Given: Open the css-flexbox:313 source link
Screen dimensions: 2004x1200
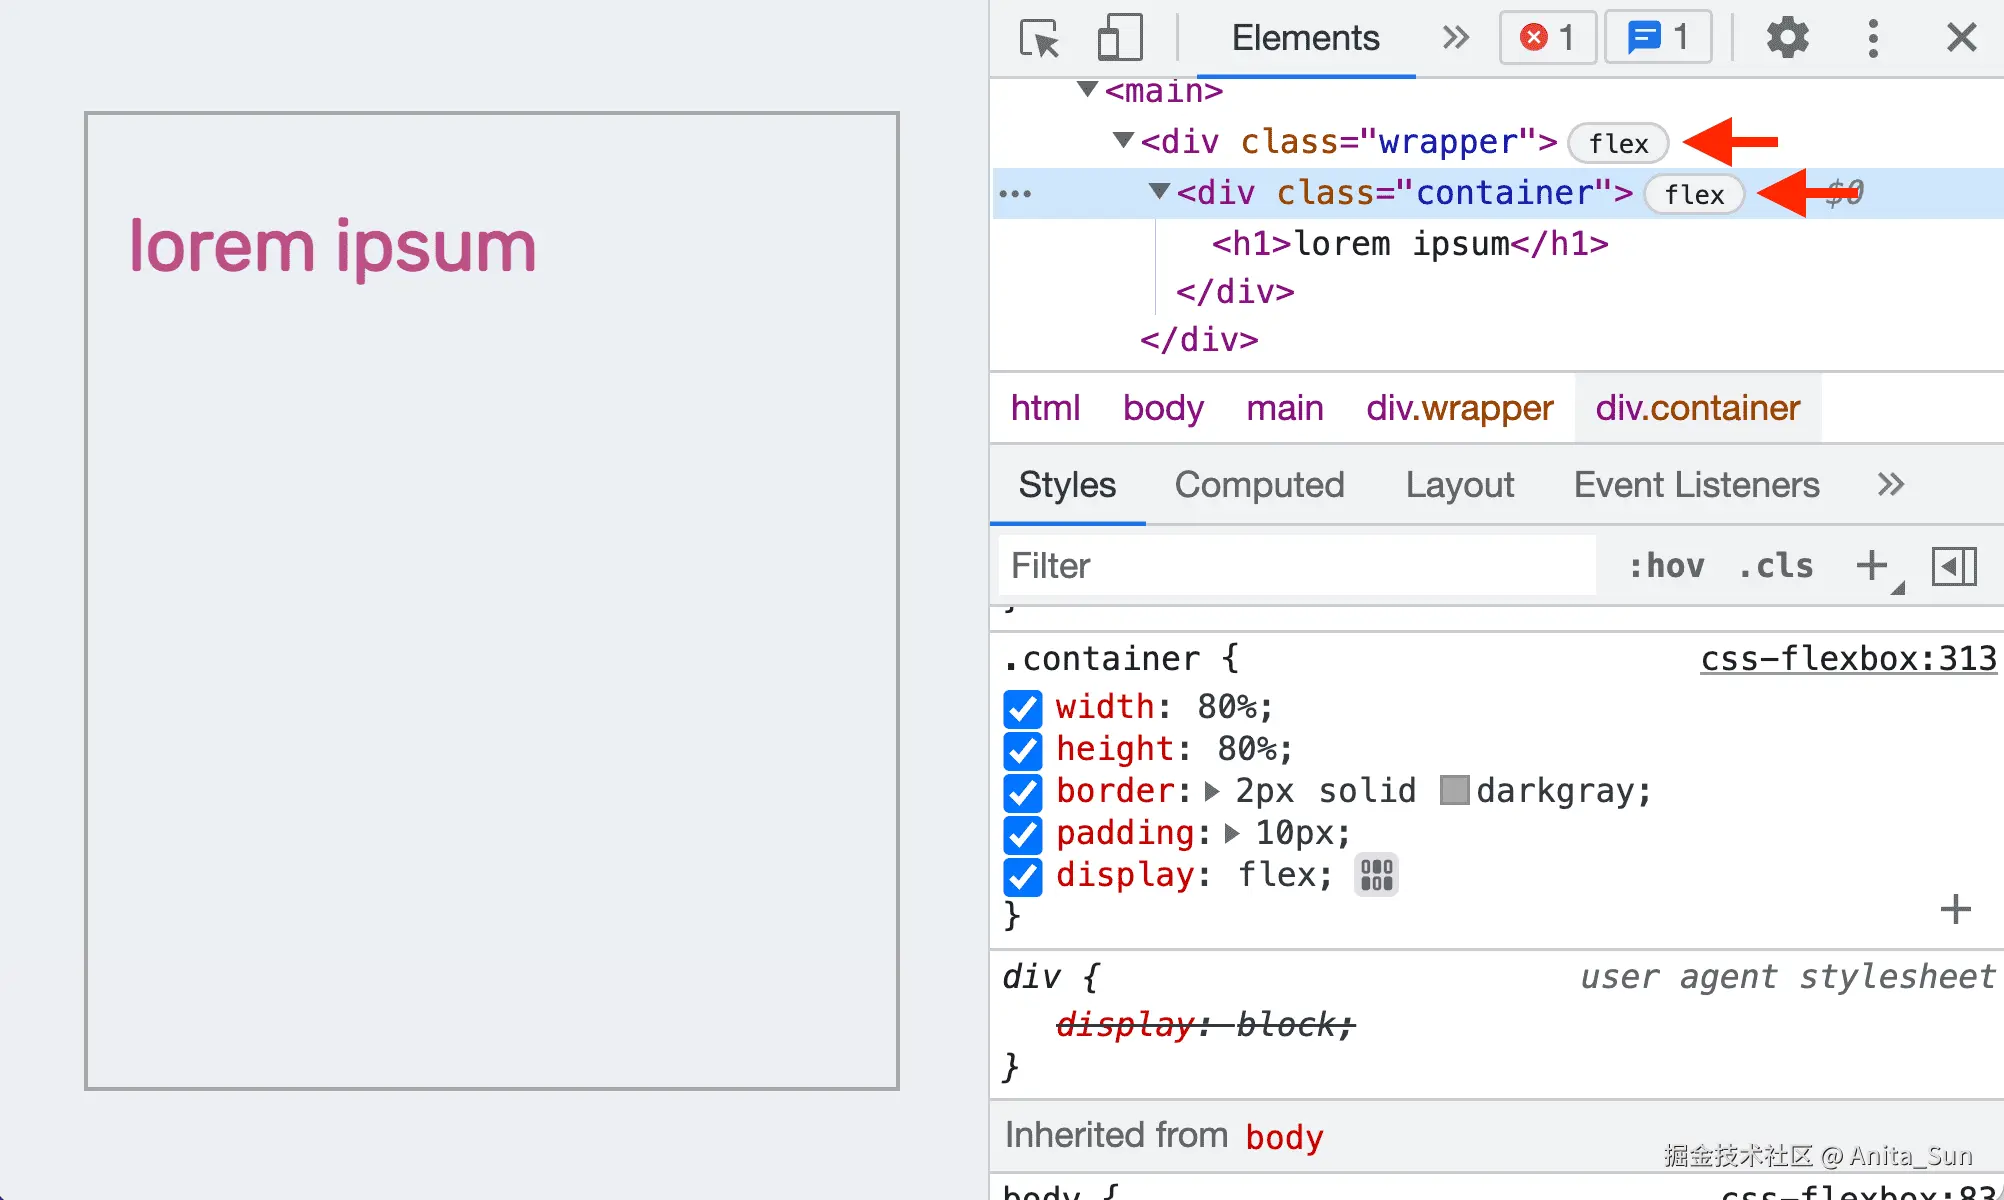Looking at the screenshot, I should pyautogui.click(x=1848, y=659).
